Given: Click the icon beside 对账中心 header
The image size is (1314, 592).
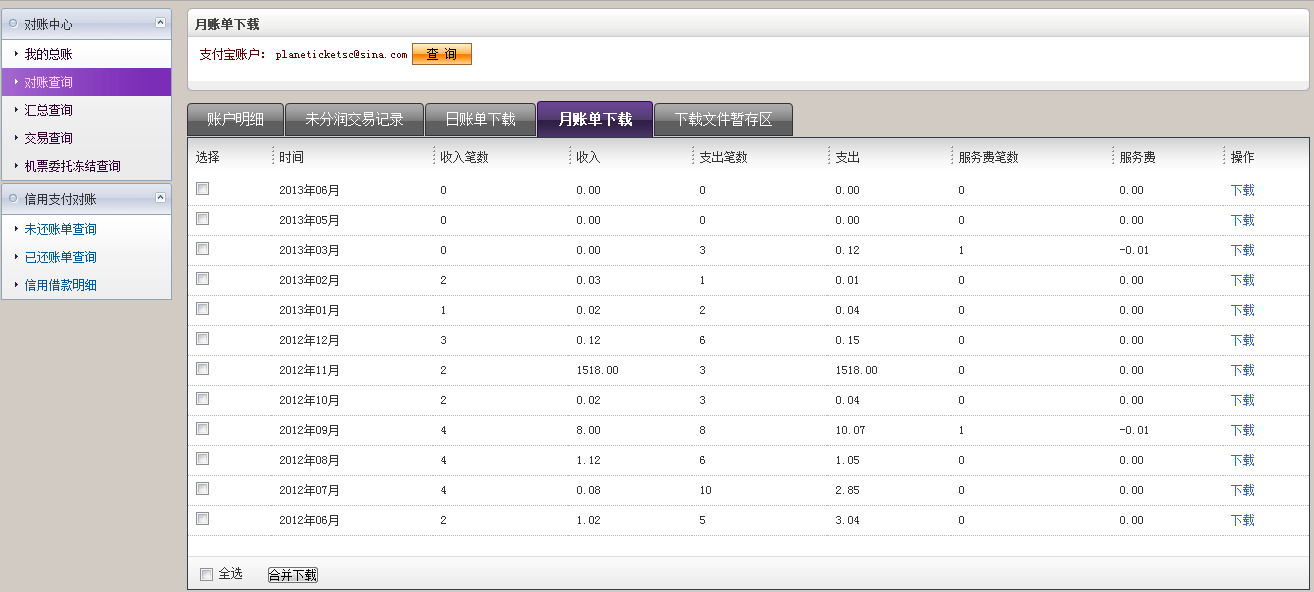Looking at the screenshot, I should point(13,23).
